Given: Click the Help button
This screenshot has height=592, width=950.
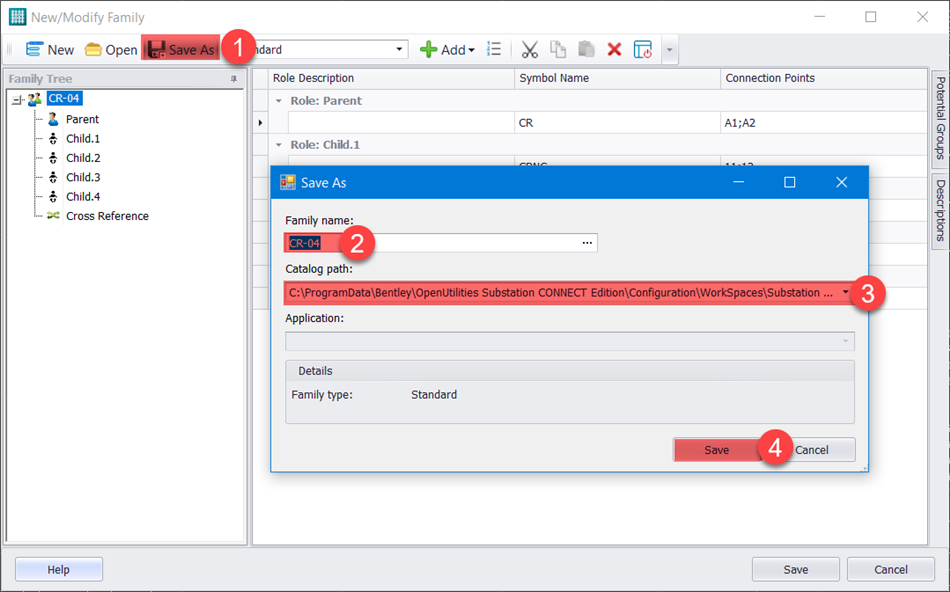Looking at the screenshot, I should pyautogui.click(x=58, y=569).
